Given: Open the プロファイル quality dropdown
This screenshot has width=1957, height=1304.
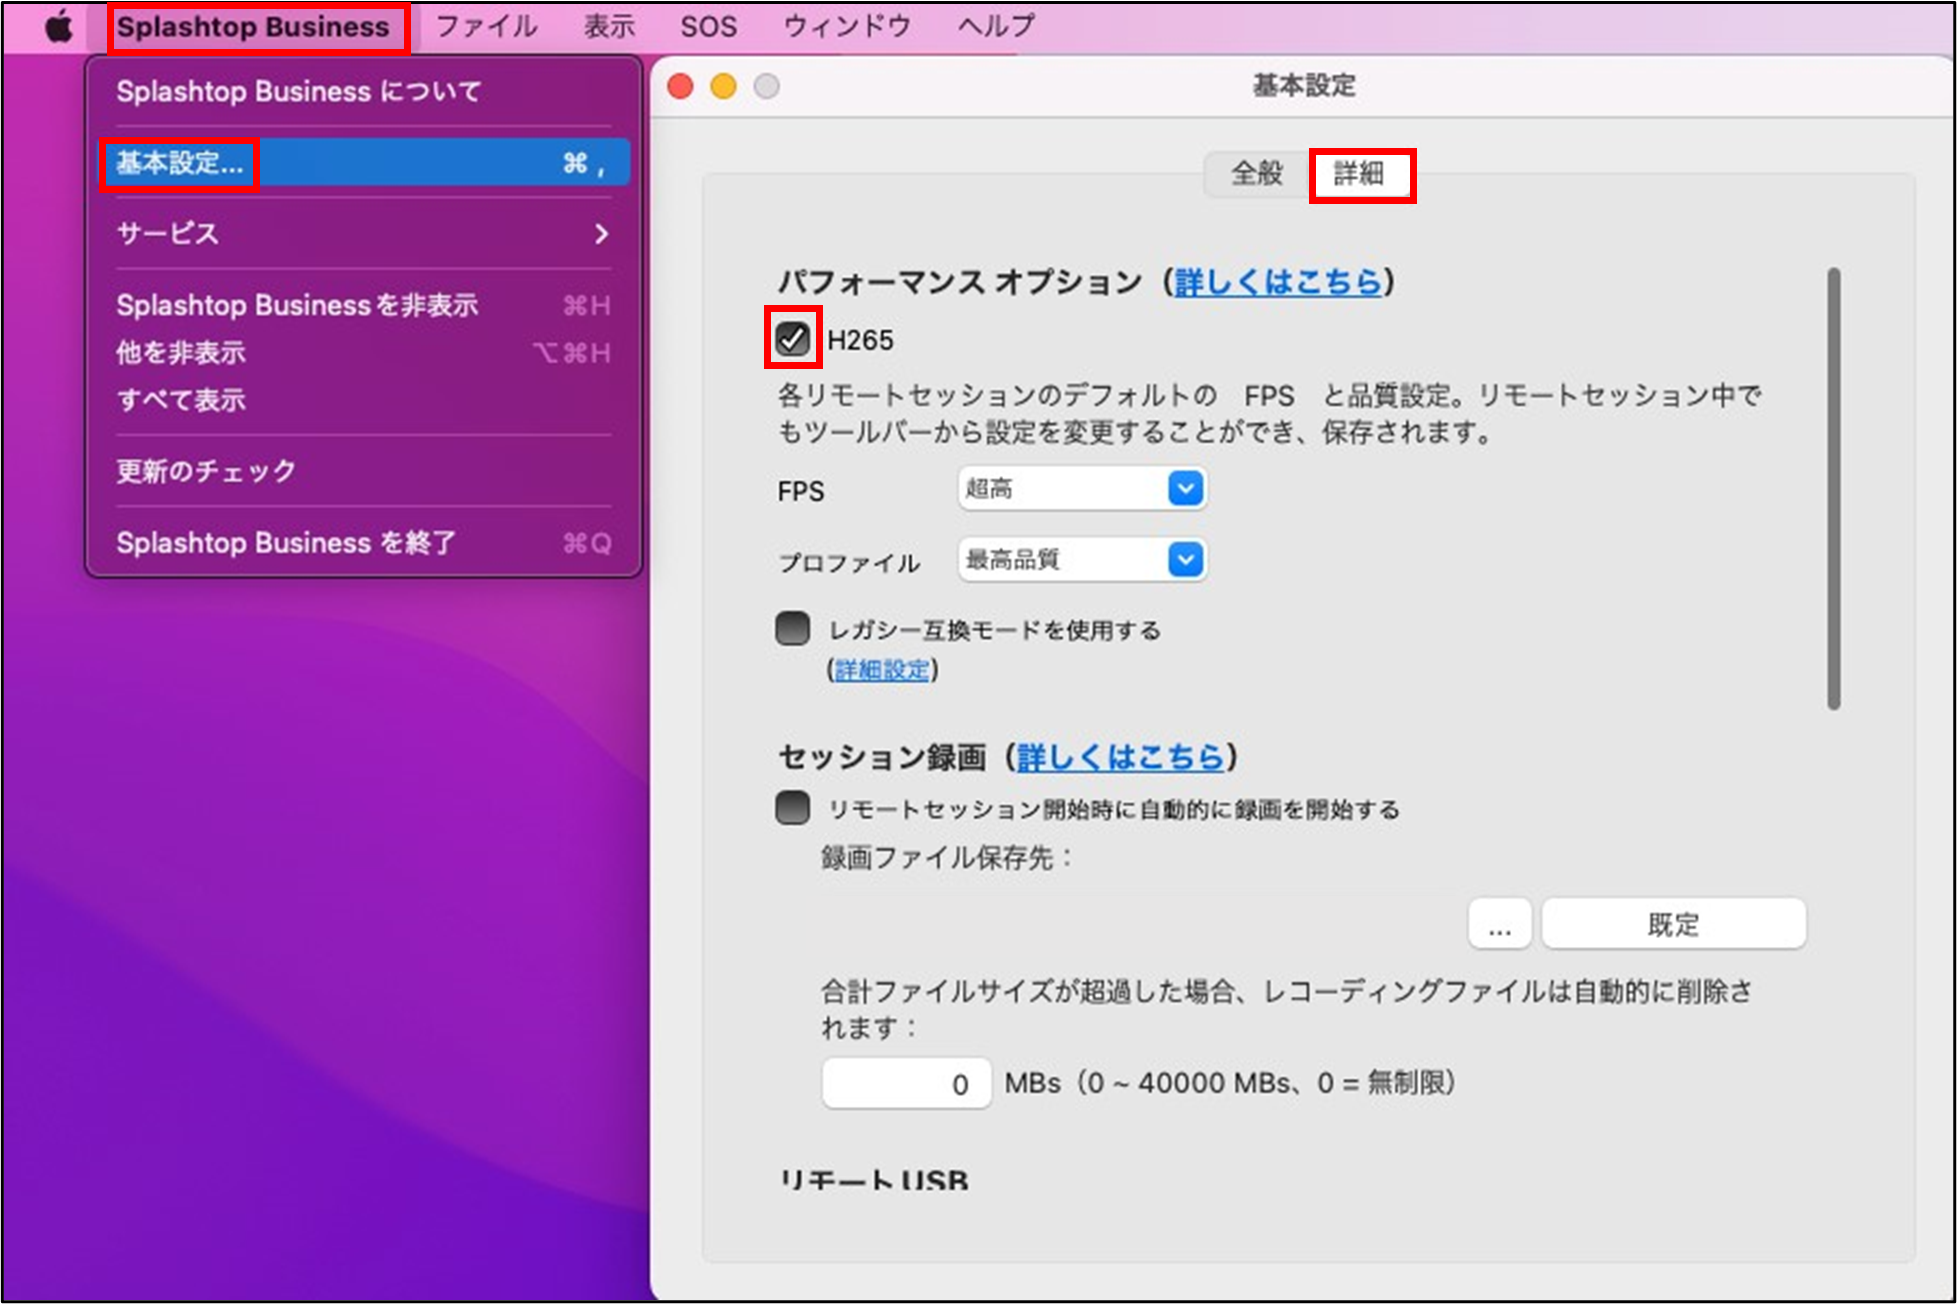Looking at the screenshot, I should coord(1081,559).
